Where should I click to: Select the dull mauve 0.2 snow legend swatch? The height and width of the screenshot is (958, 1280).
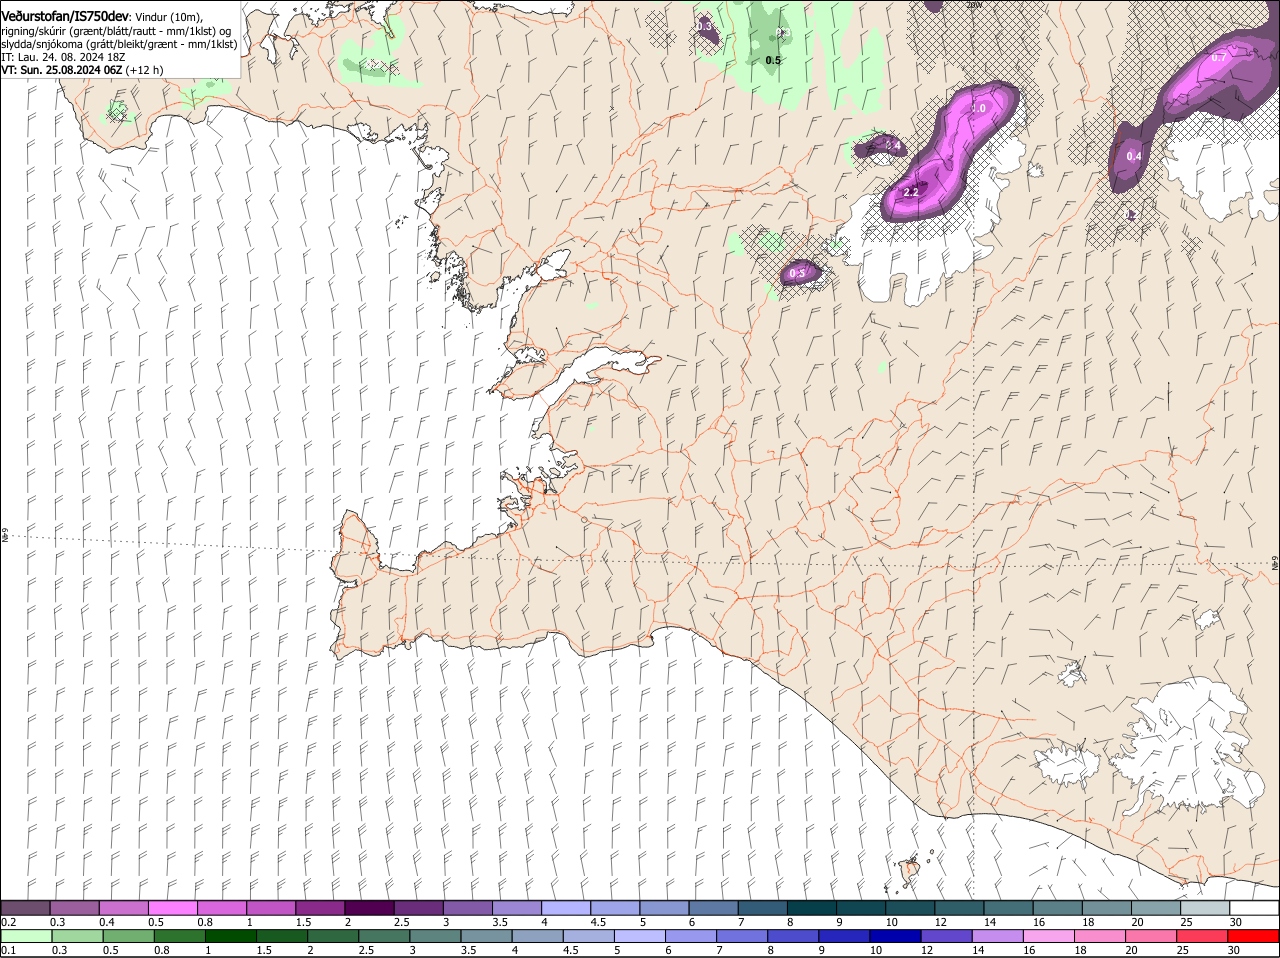26,908
